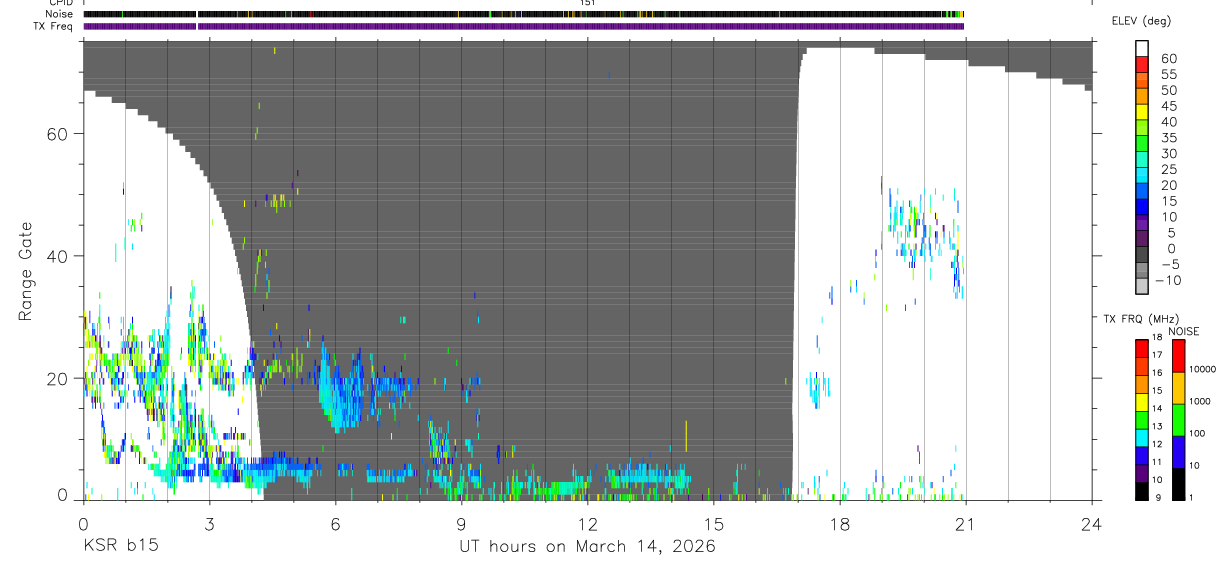Select the black bottom segment of TX FRQ bar
Image resolution: width=1228 pixels, height=567 pixels.
[x=1142, y=491]
